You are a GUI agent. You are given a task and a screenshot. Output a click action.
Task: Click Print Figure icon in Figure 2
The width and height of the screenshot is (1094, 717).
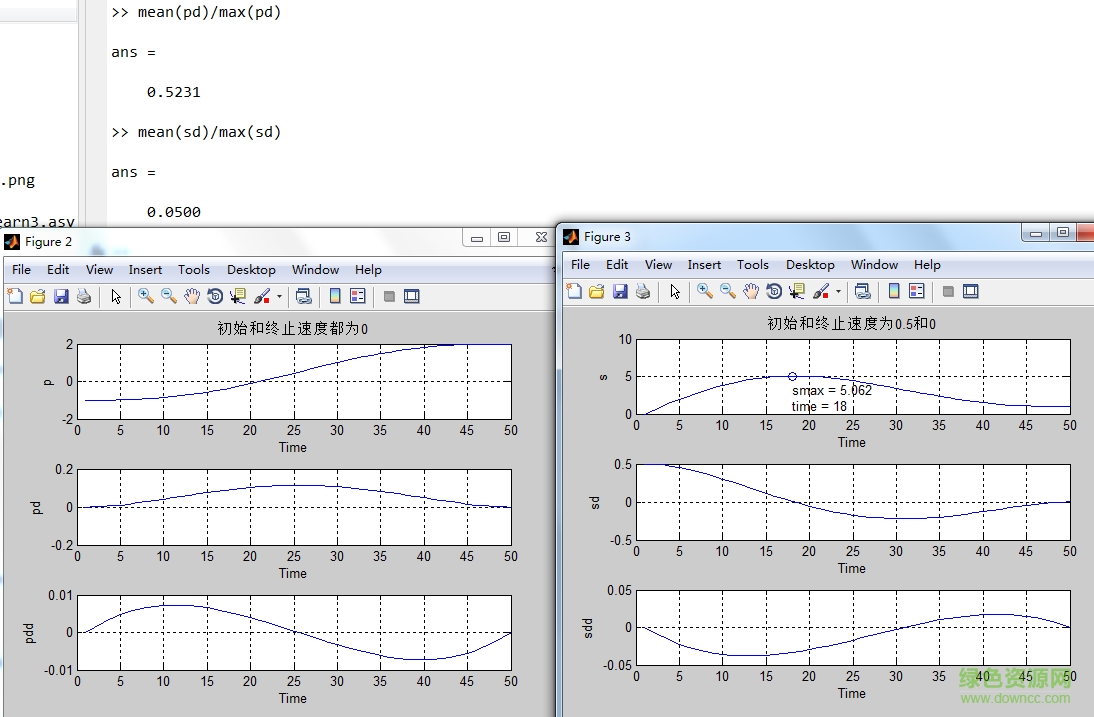point(84,296)
